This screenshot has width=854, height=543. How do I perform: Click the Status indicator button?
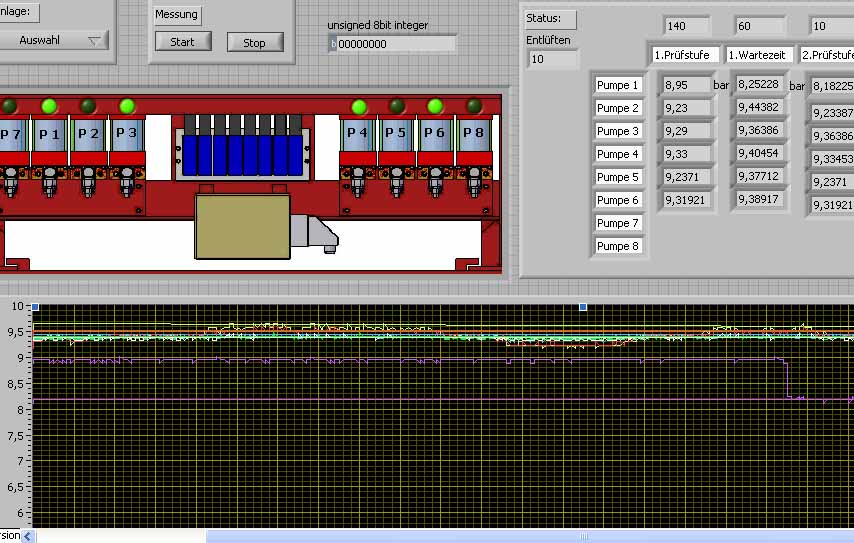click(551, 19)
